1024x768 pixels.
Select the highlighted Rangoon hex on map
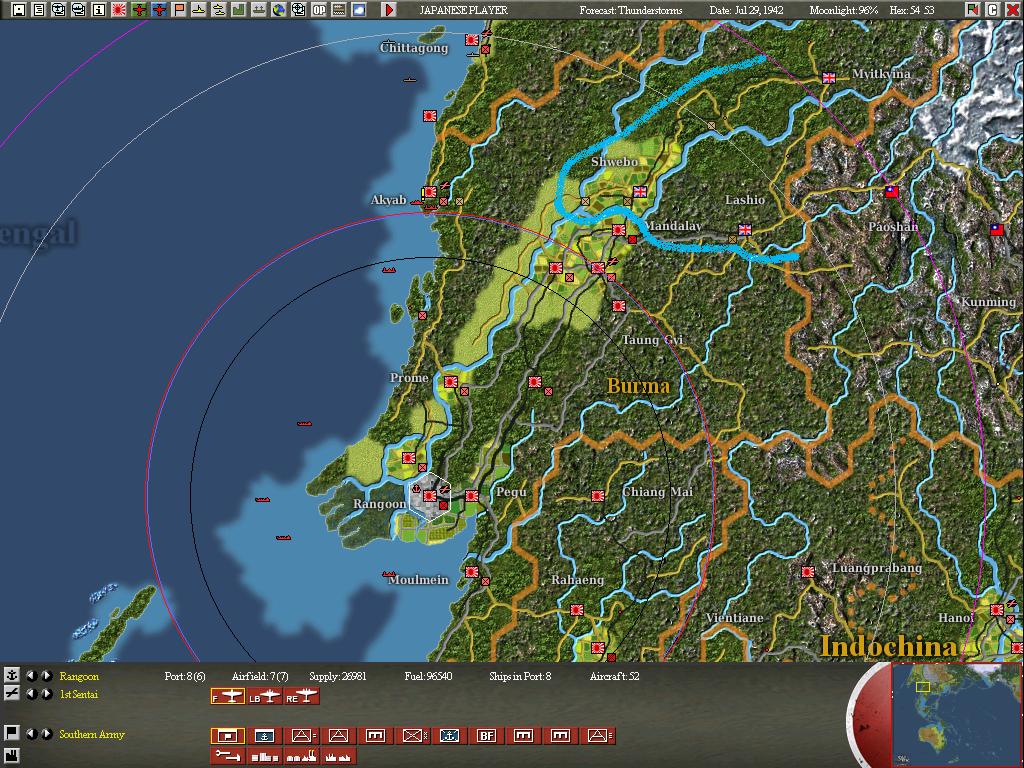coord(430,497)
